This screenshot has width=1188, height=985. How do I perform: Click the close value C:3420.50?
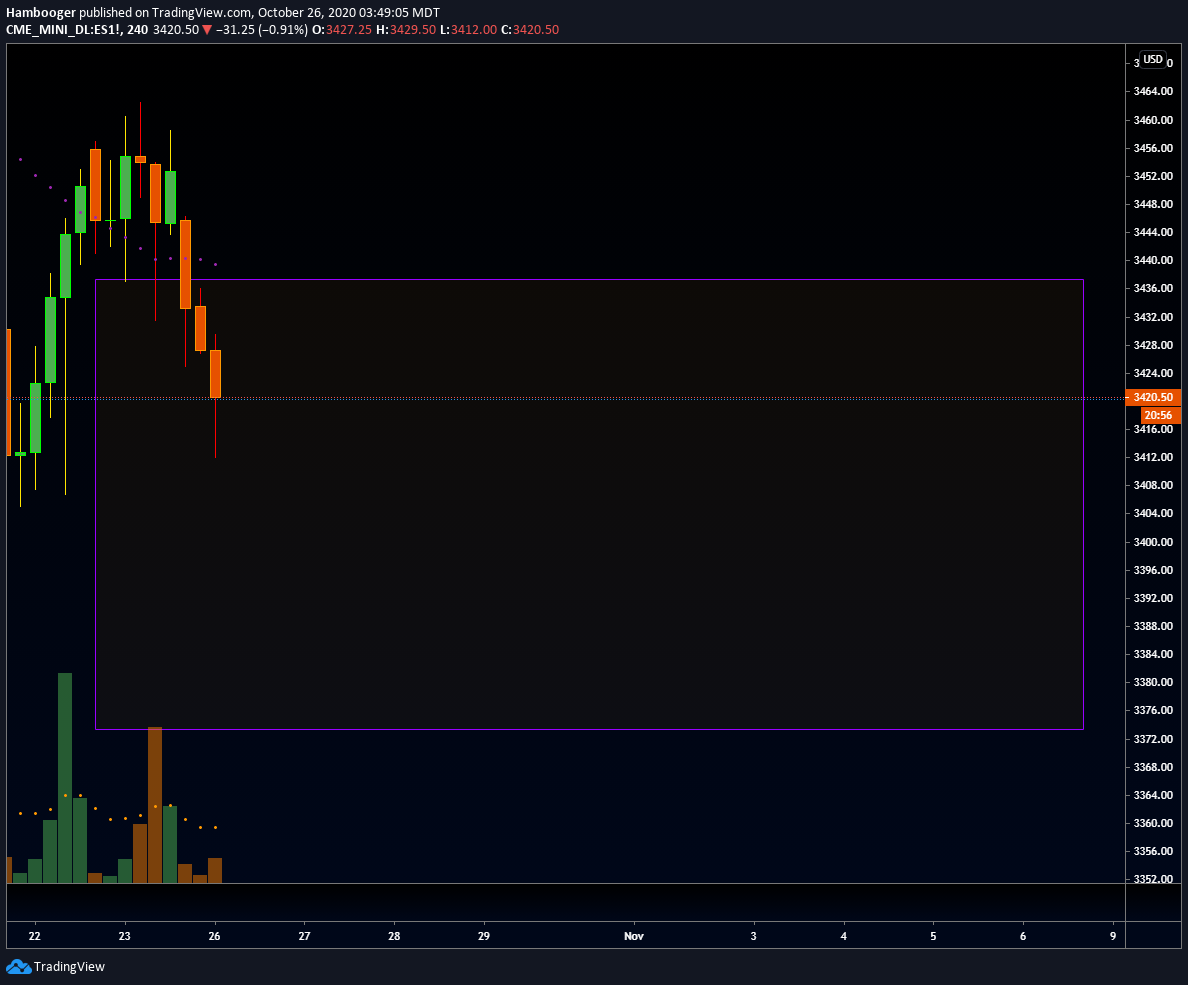530,30
